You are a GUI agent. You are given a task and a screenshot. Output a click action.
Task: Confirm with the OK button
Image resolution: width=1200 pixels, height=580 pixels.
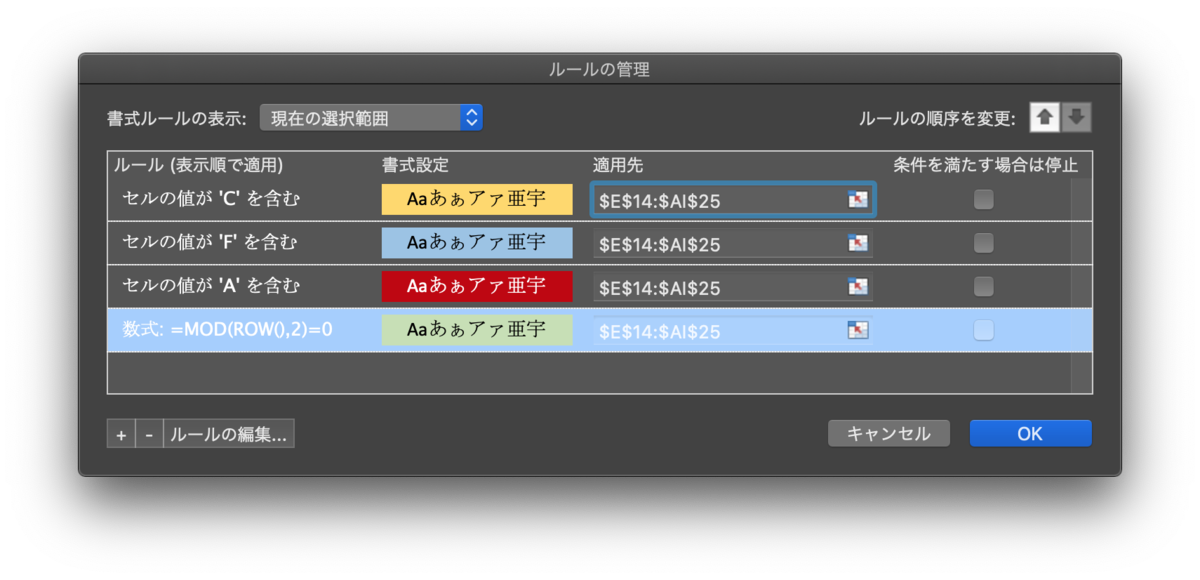pyautogui.click(x=1030, y=433)
